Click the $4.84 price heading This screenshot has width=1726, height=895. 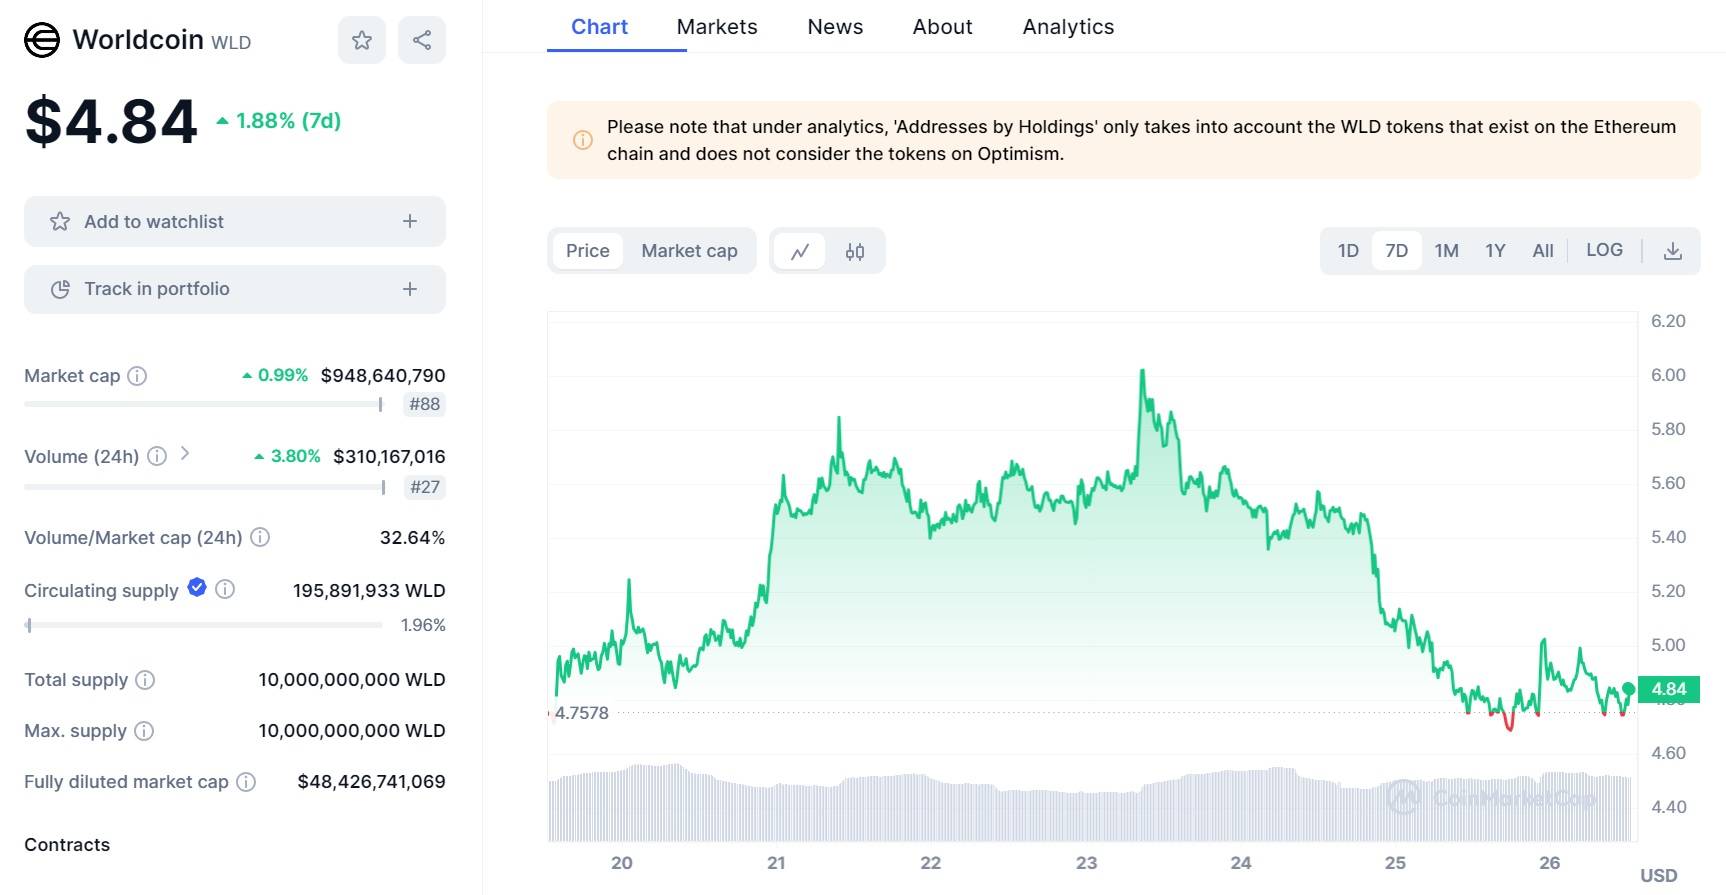coord(111,121)
